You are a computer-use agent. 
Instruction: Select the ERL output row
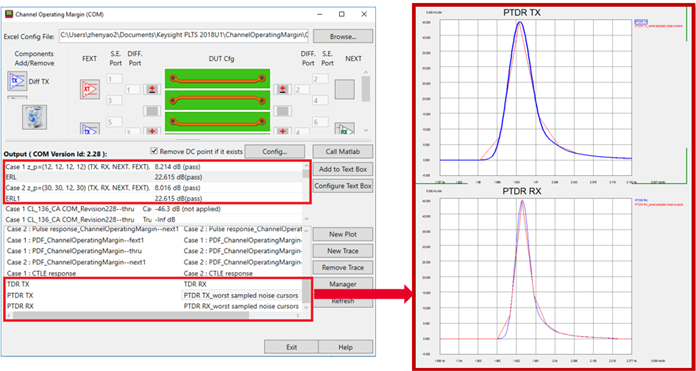coord(153,177)
